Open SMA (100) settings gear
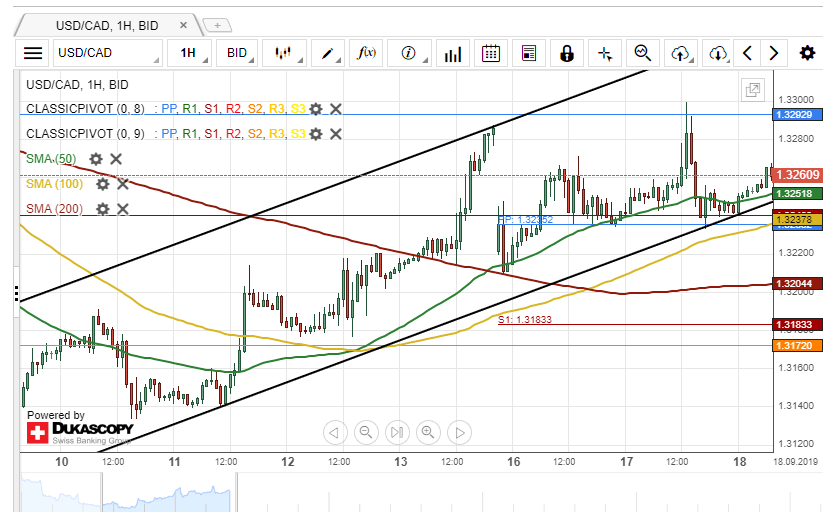Image resolution: width=827 pixels, height=519 pixels. pyautogui.click(x=102, y=184)
